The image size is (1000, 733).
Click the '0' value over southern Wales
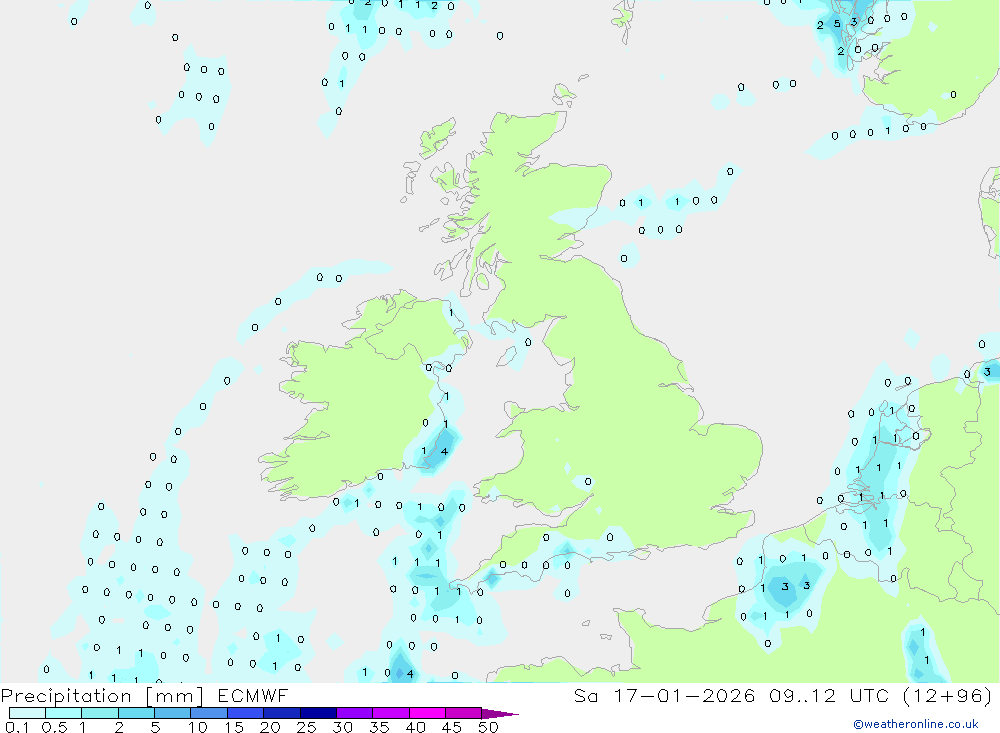pos(588,482)
